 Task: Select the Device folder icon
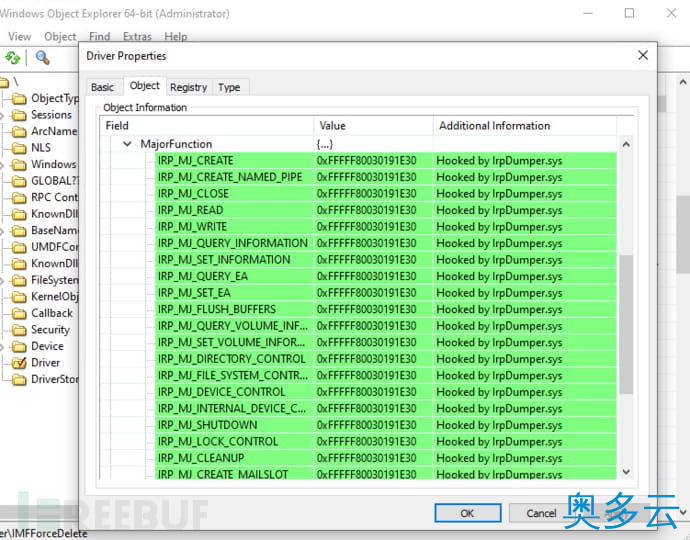coord(19,347)
